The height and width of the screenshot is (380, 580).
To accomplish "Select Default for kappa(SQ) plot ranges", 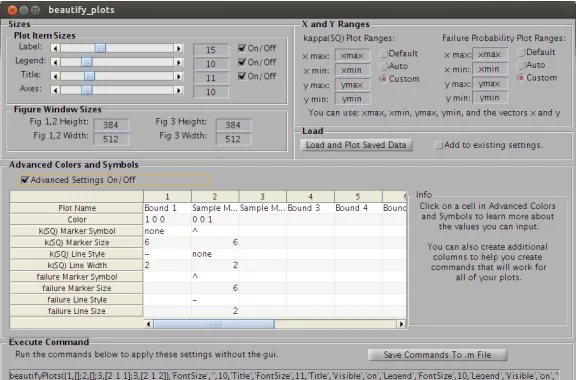I will [384, 54].
